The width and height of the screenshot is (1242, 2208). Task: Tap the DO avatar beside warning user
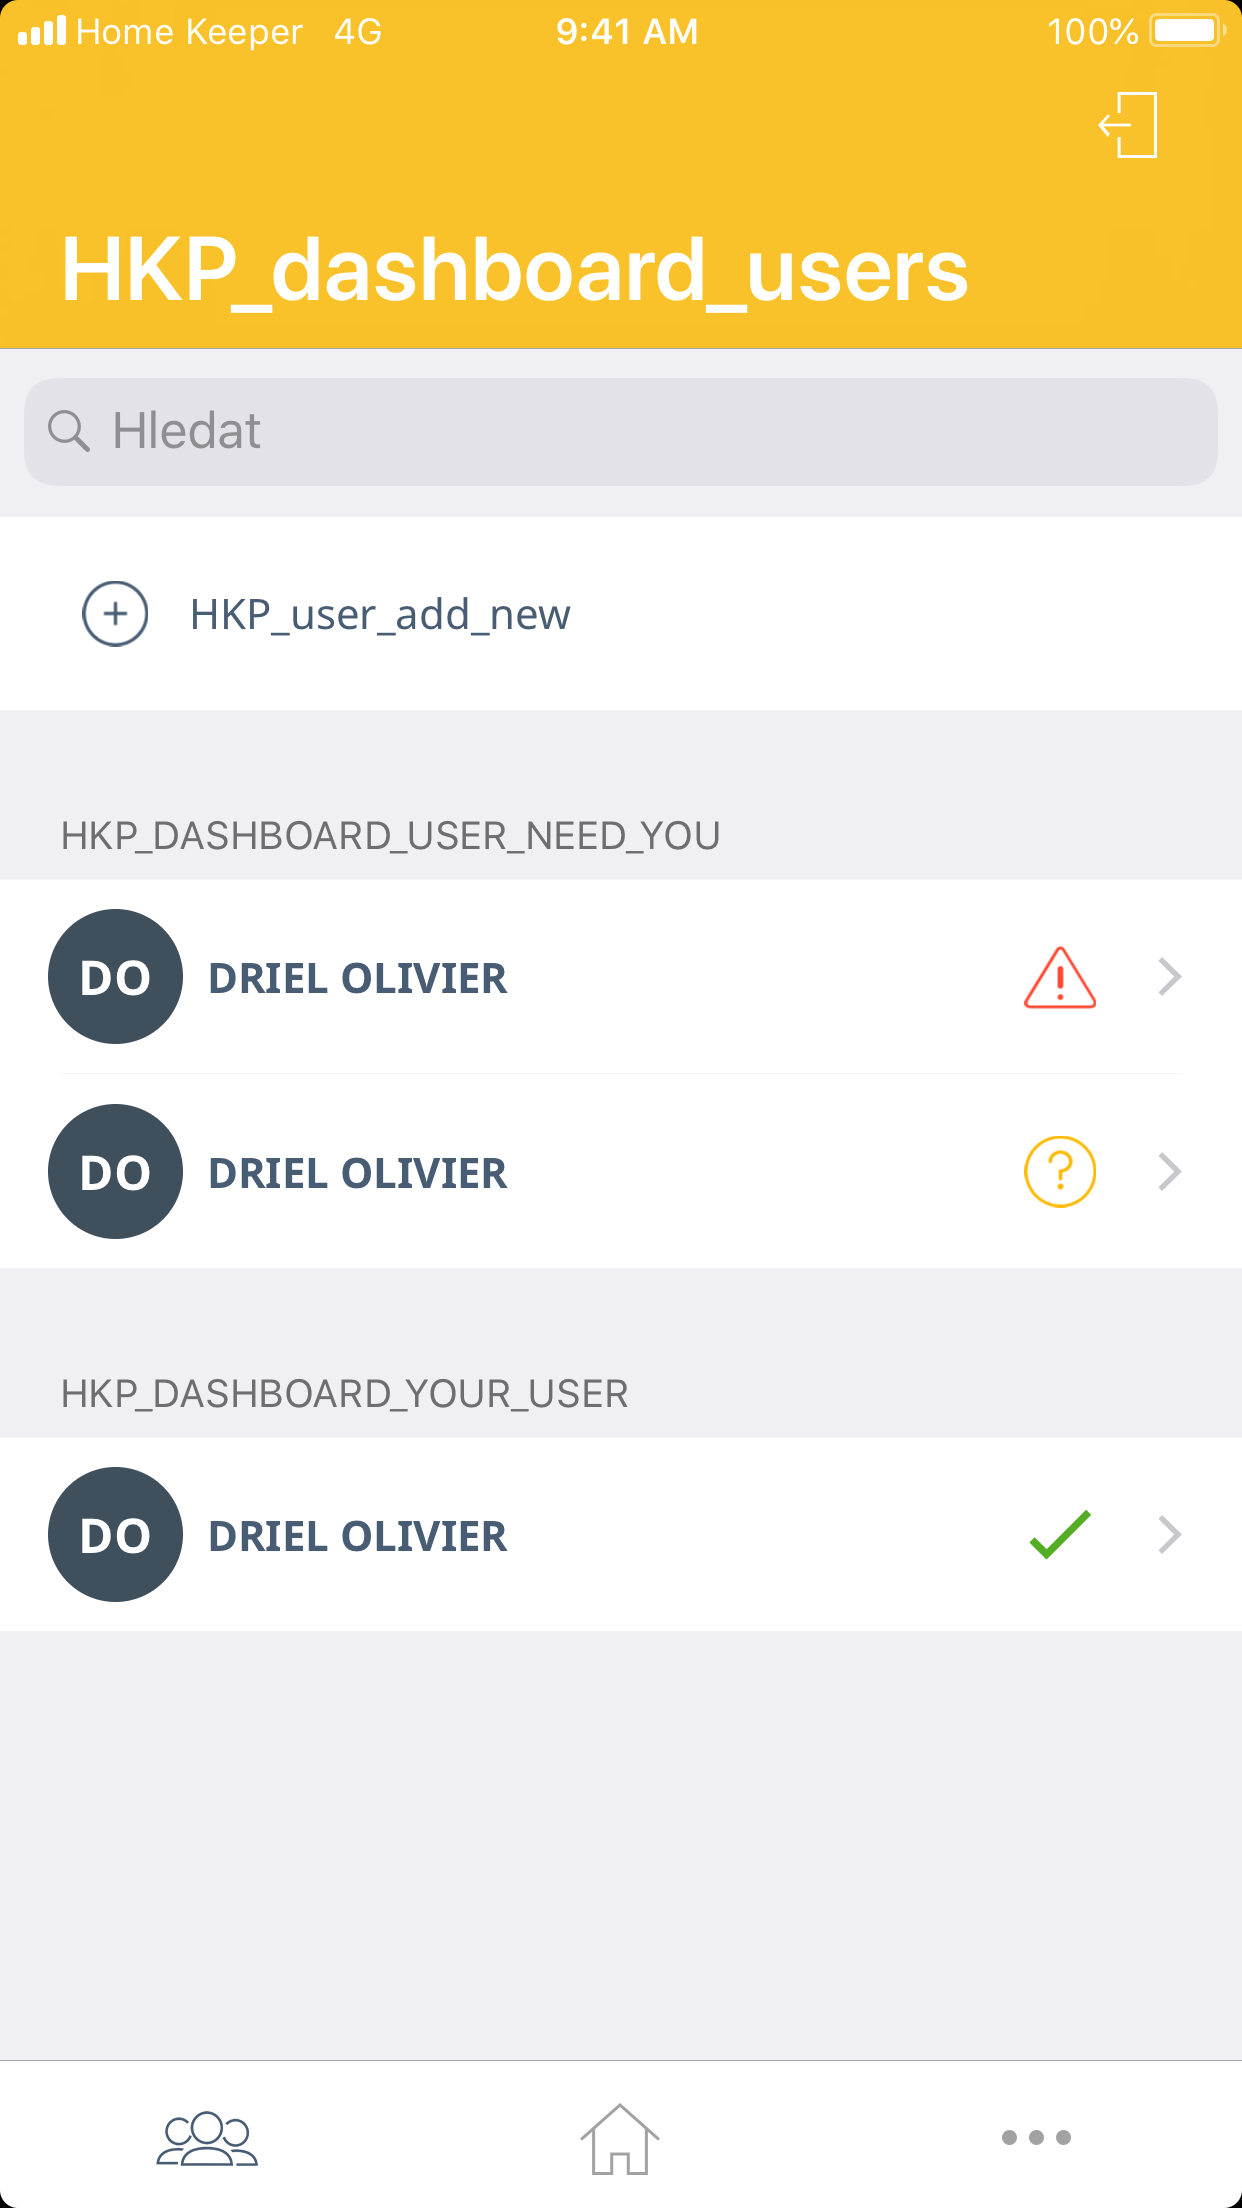[x=115, y=977]
